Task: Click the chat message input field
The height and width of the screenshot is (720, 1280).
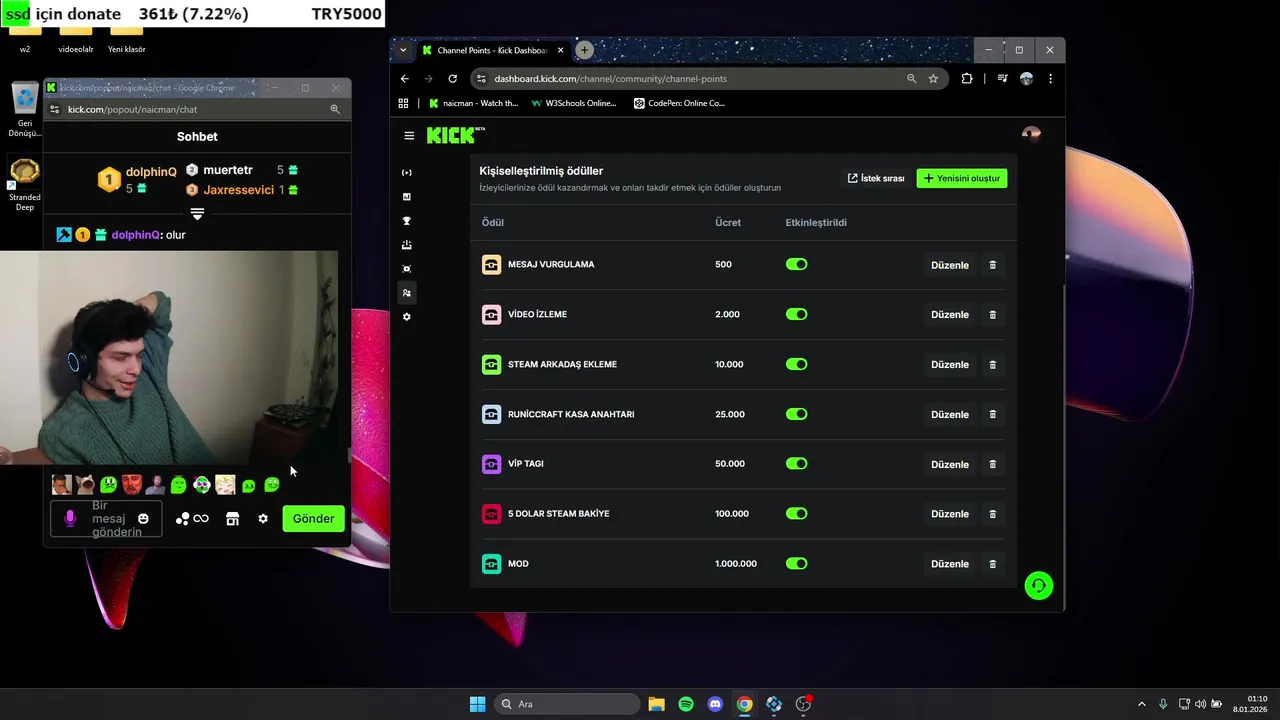Action: (x=107, y=518)
